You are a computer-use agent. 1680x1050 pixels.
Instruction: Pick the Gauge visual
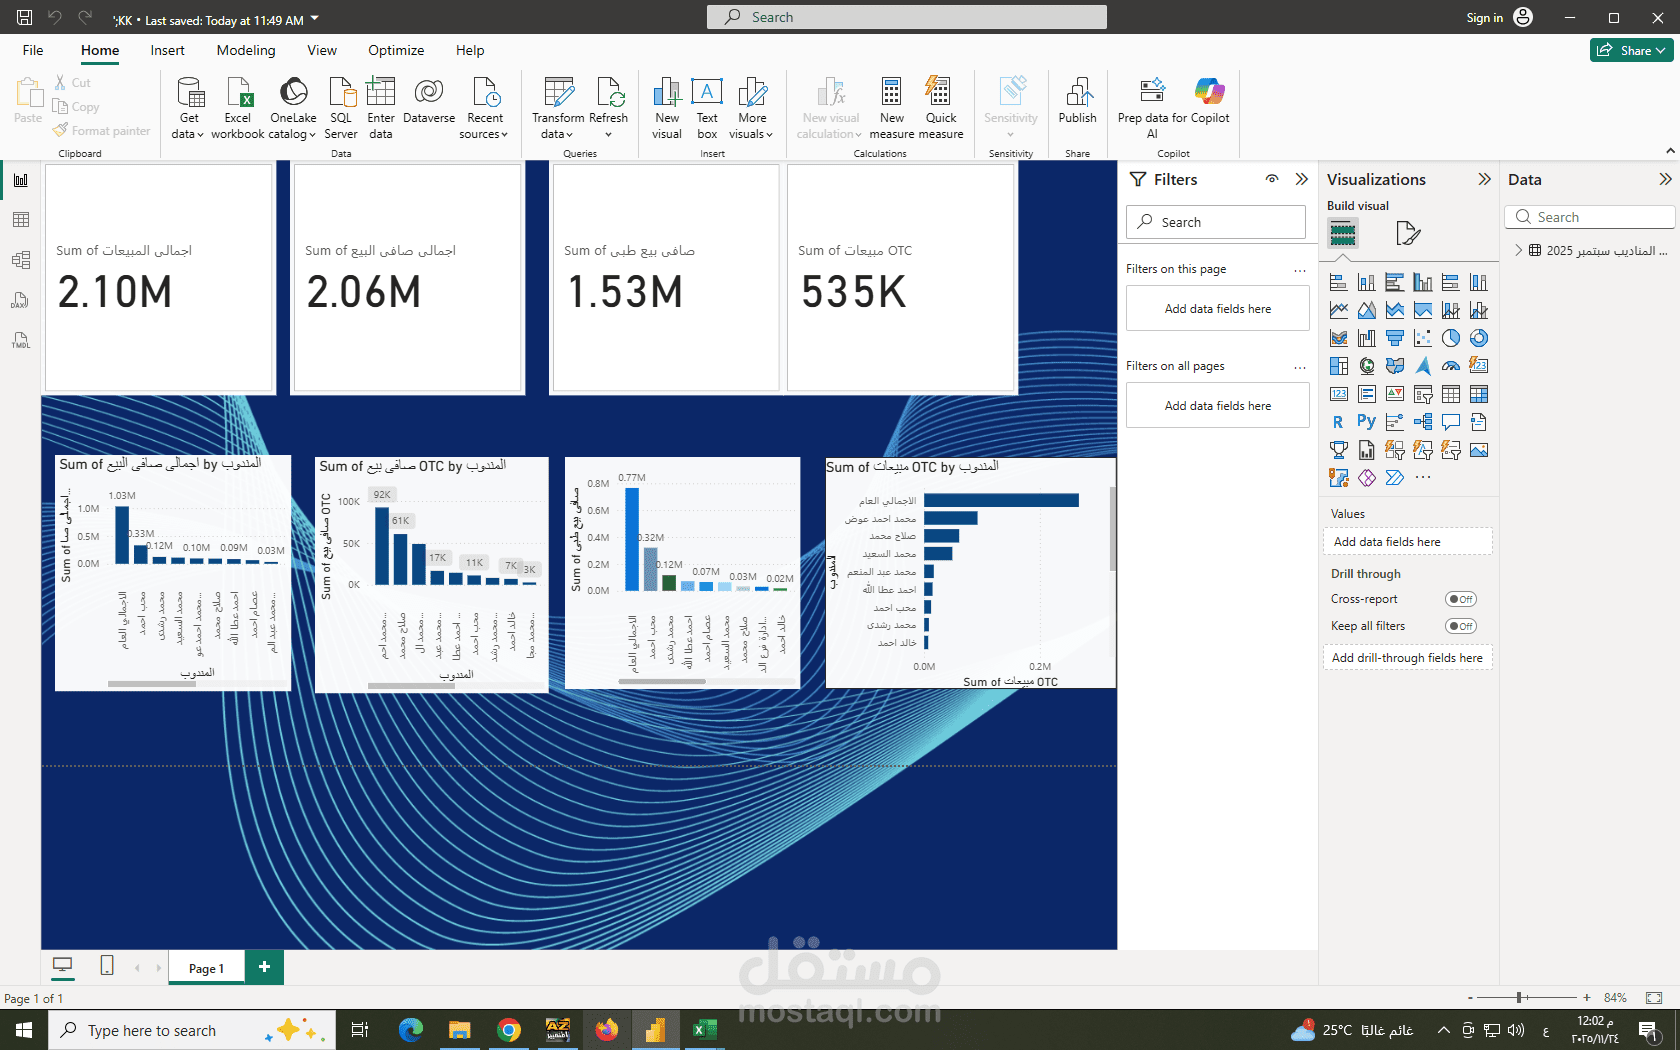click(x=1450, y=367)
